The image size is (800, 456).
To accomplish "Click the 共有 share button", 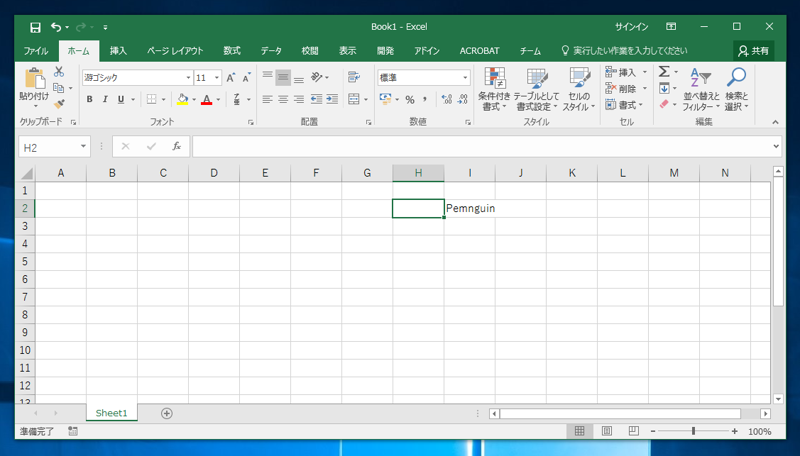I will pyautogui.click(x=754, y=50).
